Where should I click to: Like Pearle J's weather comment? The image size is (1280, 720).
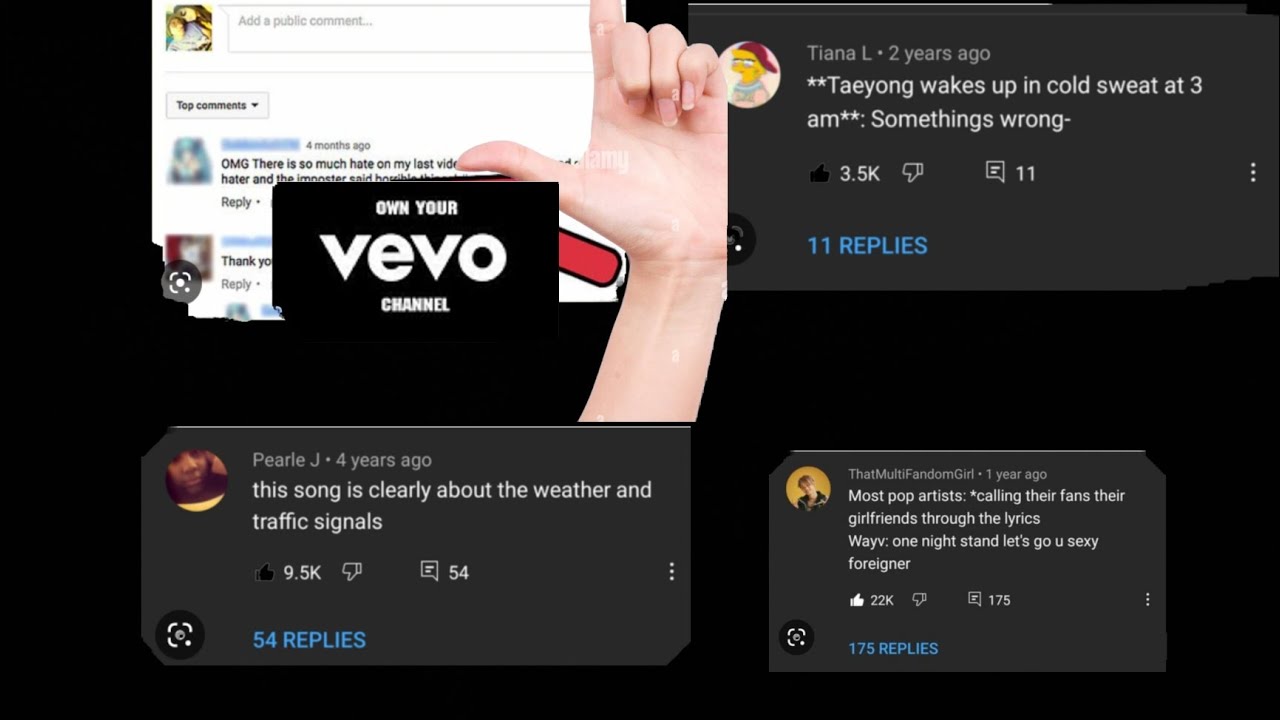tap(265, 572)
